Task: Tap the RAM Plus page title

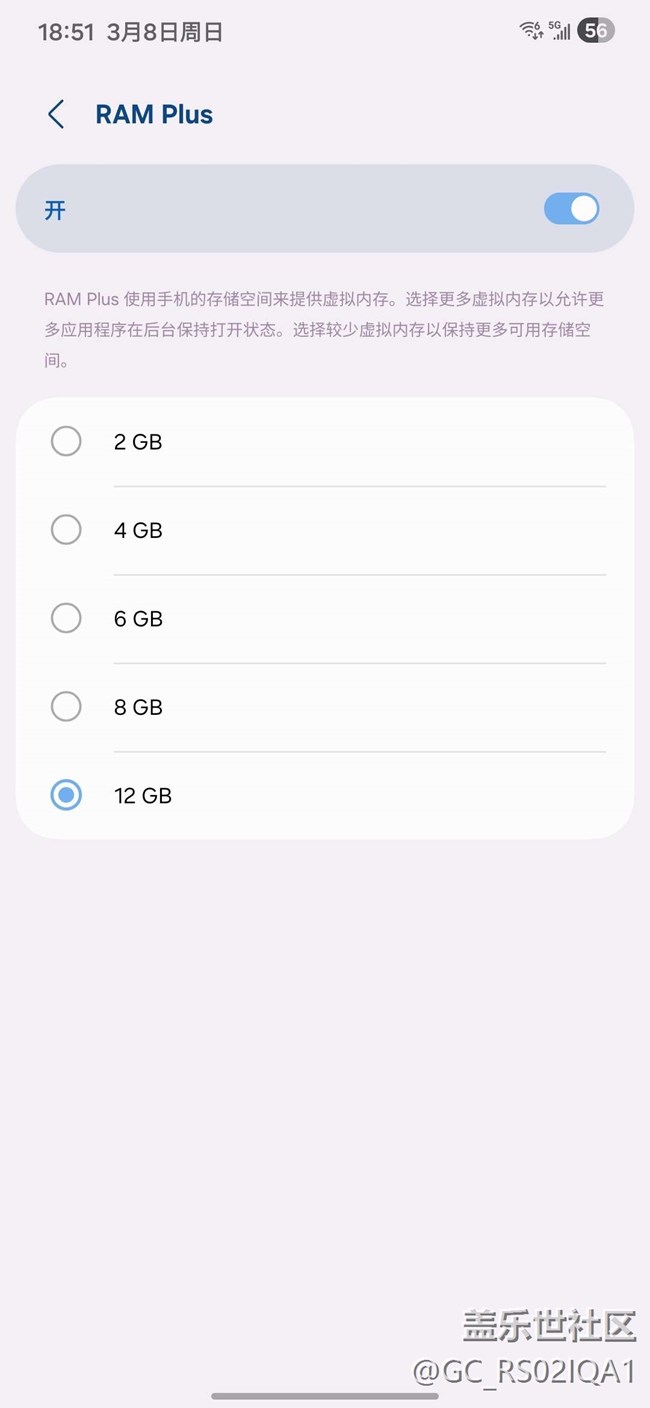Action: (154, 114)
